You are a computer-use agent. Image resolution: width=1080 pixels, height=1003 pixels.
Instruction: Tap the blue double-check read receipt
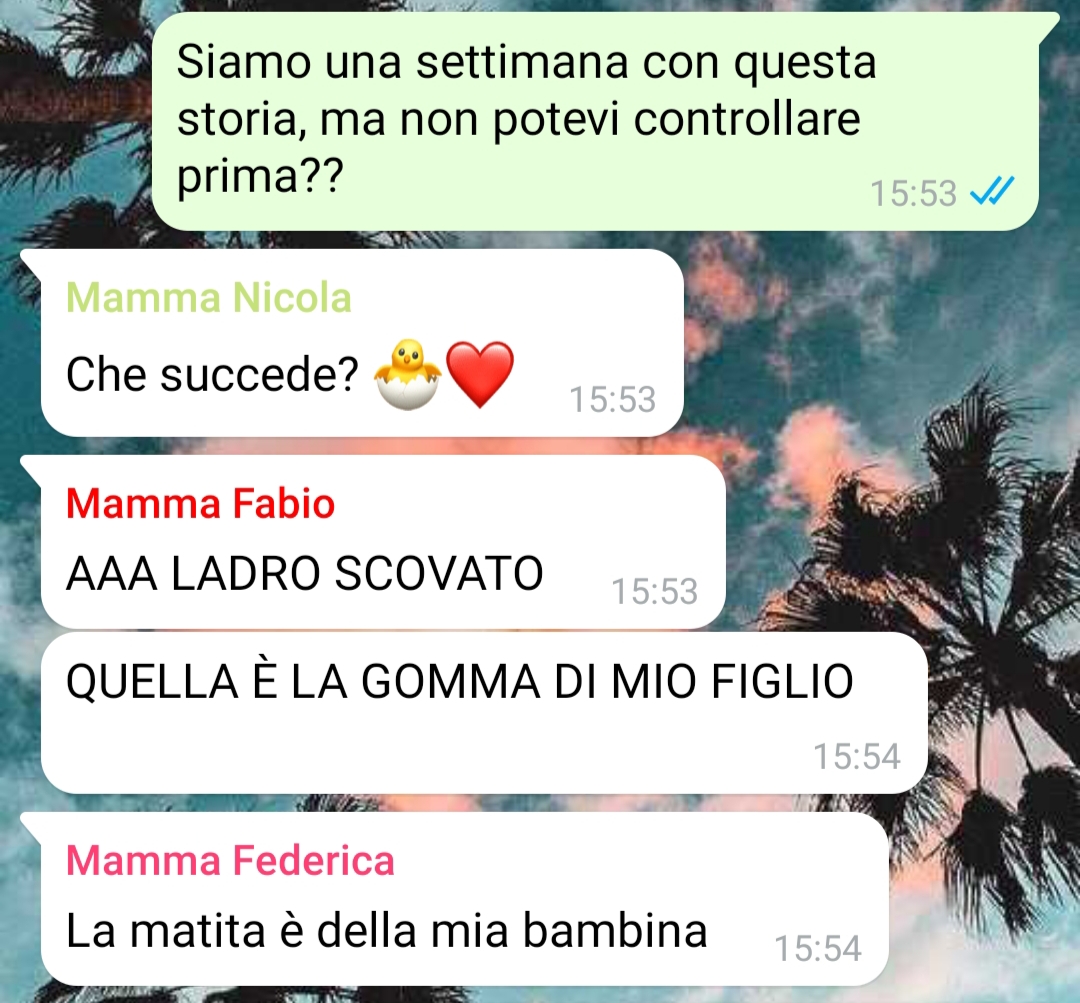pos(992,192)
